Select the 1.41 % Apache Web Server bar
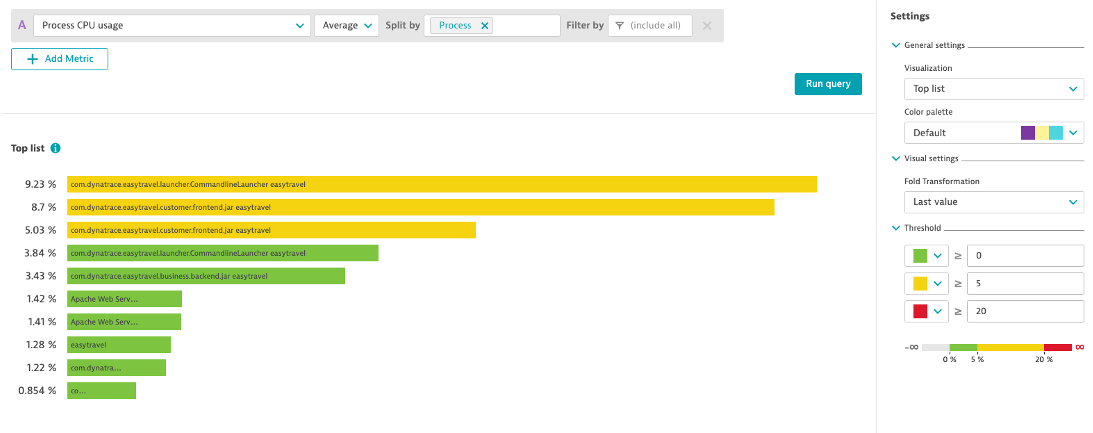This screenshot has height=433, width=1093. 124,321
